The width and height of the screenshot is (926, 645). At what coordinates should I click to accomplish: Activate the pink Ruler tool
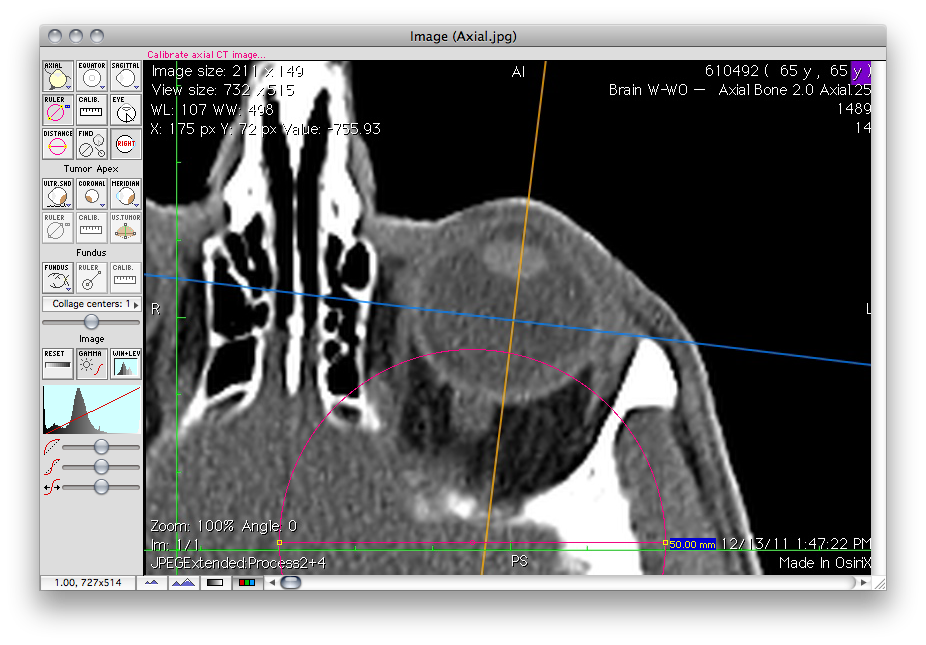[x=56, y=110]
